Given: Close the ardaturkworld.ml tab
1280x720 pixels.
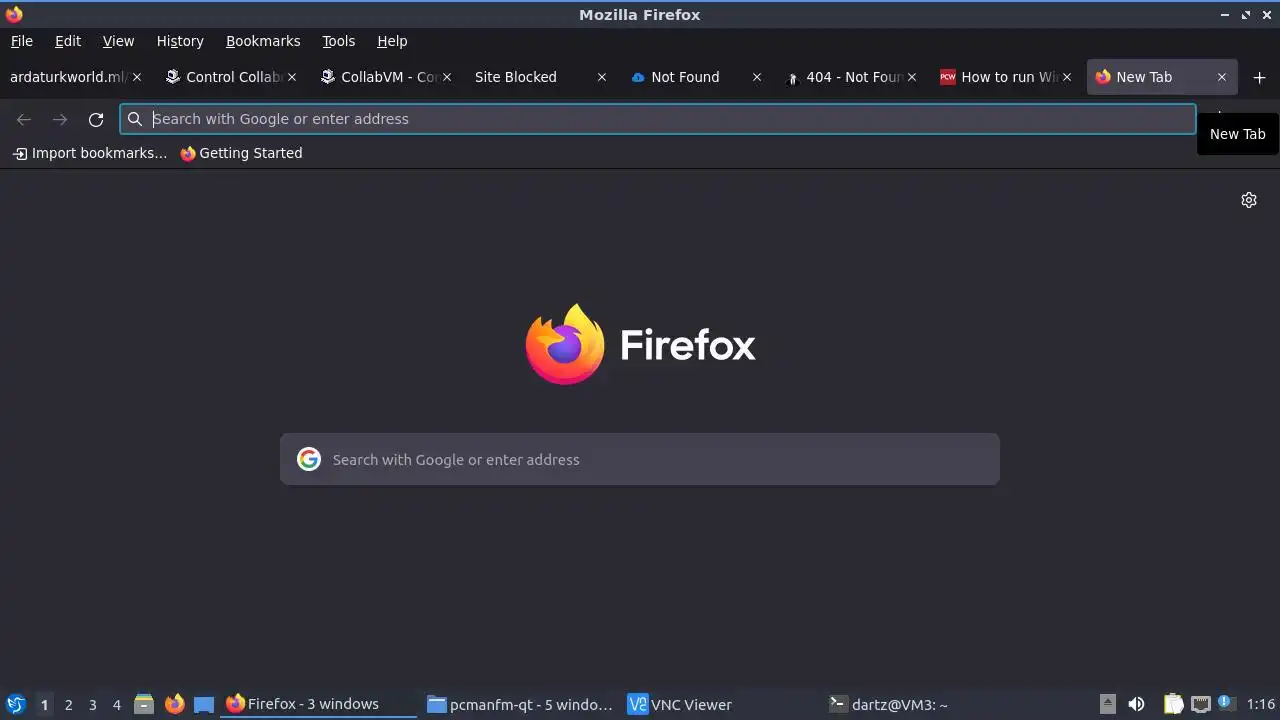Looking at the screenshot, I should pyautogui.click(x=137, y=77).
